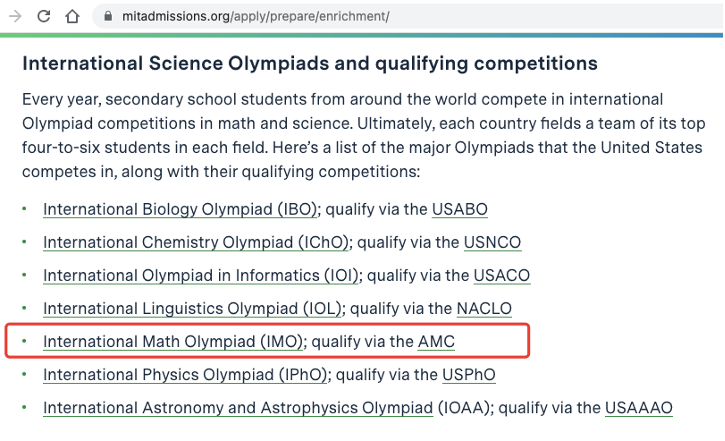Open International Biology Olympiad (IBO) link
Image resolution: width=725 pixels, height=441 pixels.
(x=180, y=210)
